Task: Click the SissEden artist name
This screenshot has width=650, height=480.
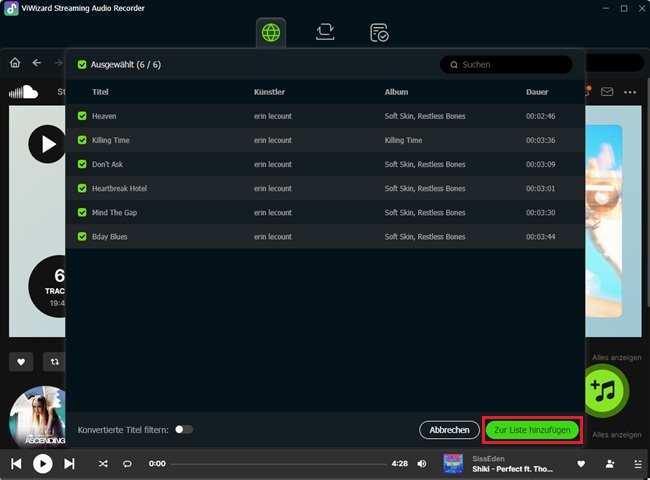Action: click(488, 459)
